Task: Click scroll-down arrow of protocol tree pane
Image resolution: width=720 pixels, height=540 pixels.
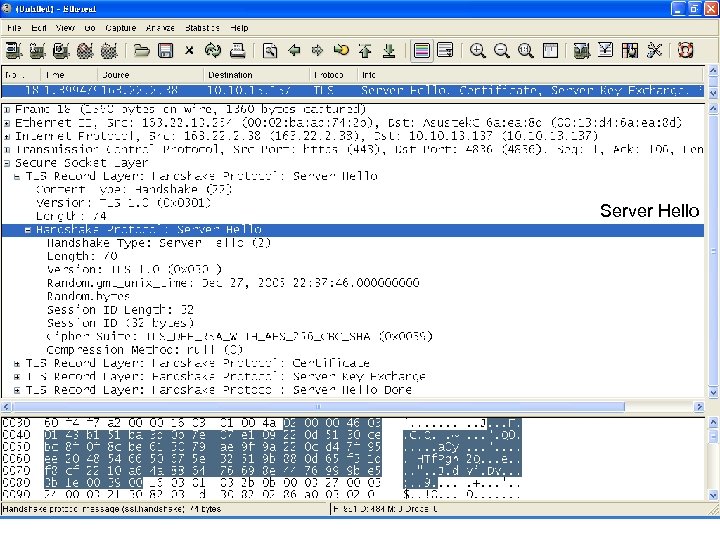Action: 713,393
